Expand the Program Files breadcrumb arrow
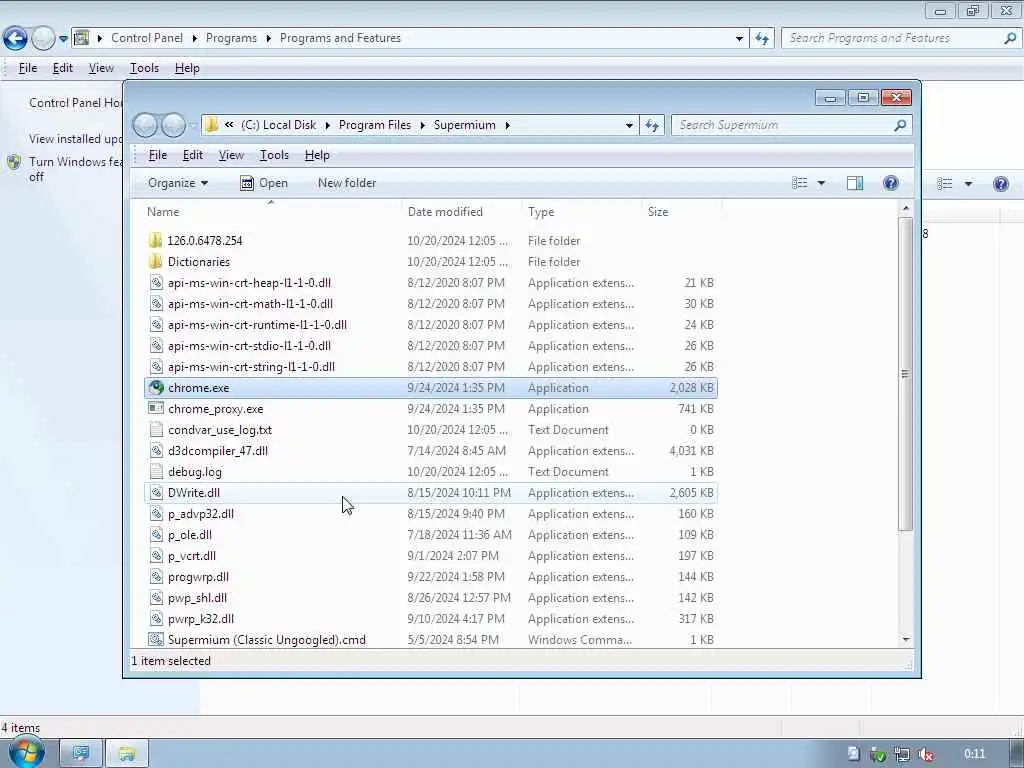The image size is (1024, 768). pos(423,125)
